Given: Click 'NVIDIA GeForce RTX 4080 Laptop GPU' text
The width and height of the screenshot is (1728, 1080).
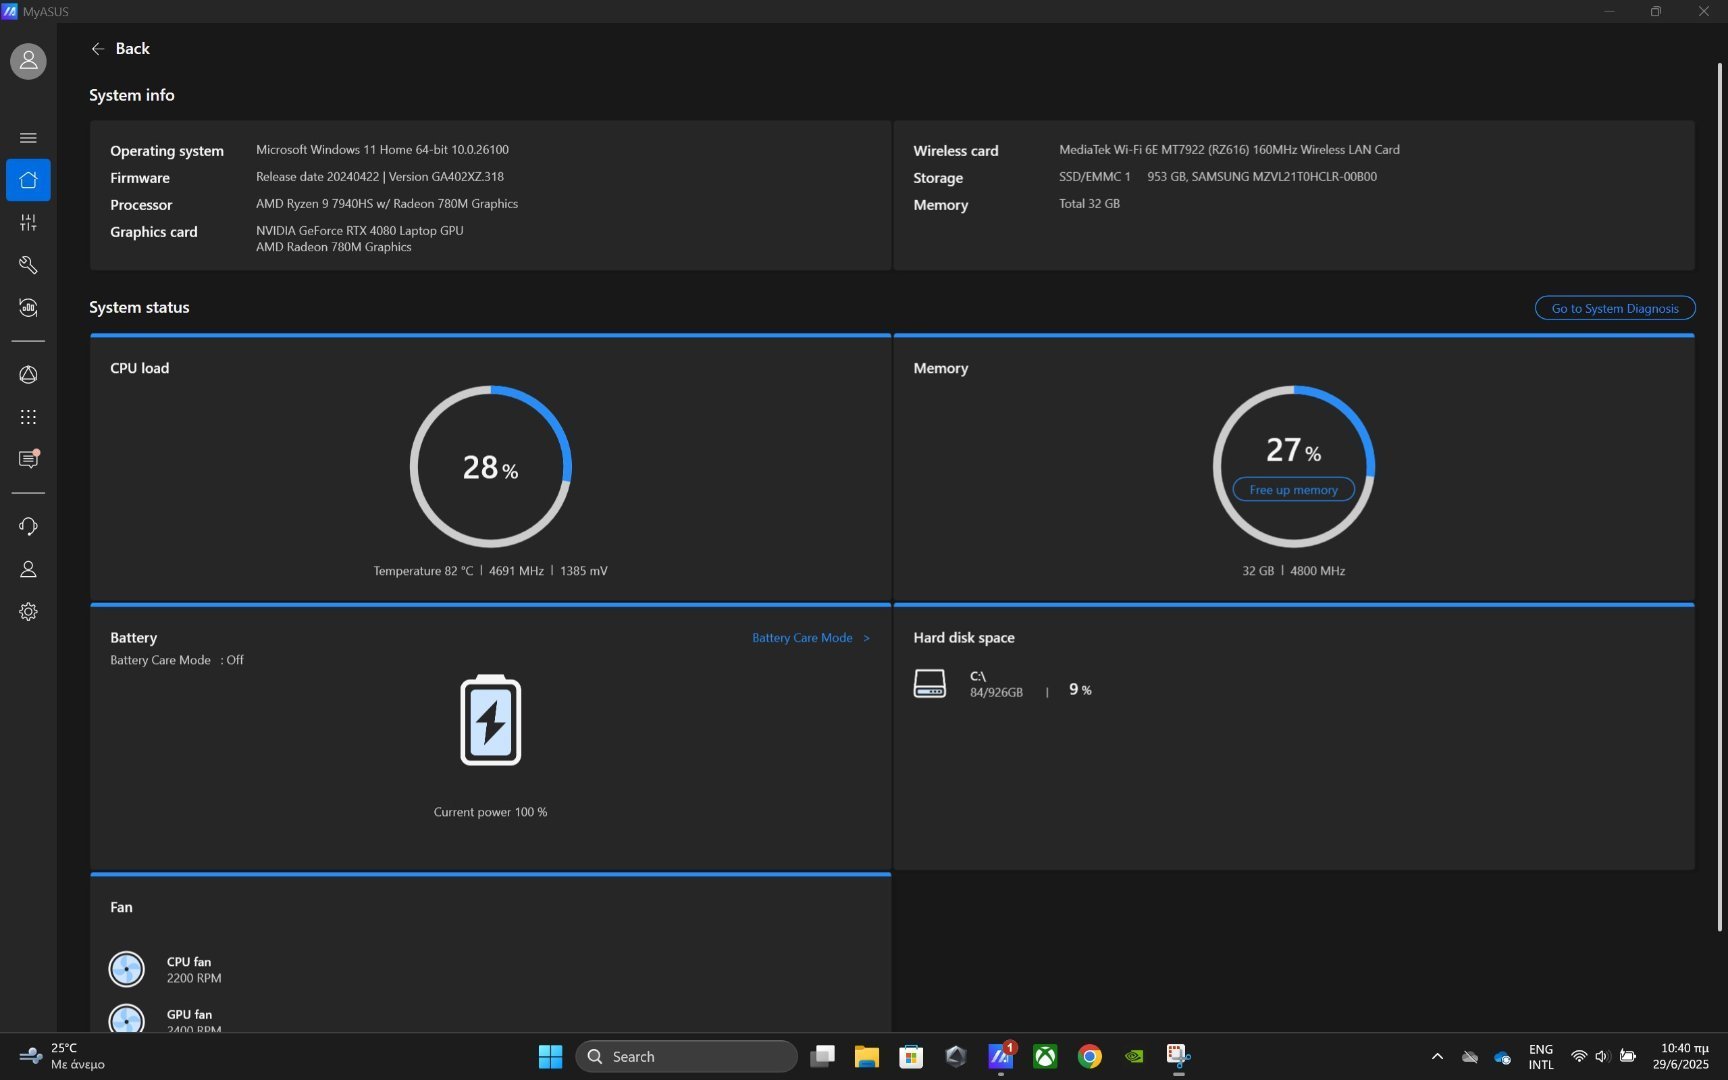Looking at the screenshot, I should tap(360, 230).
